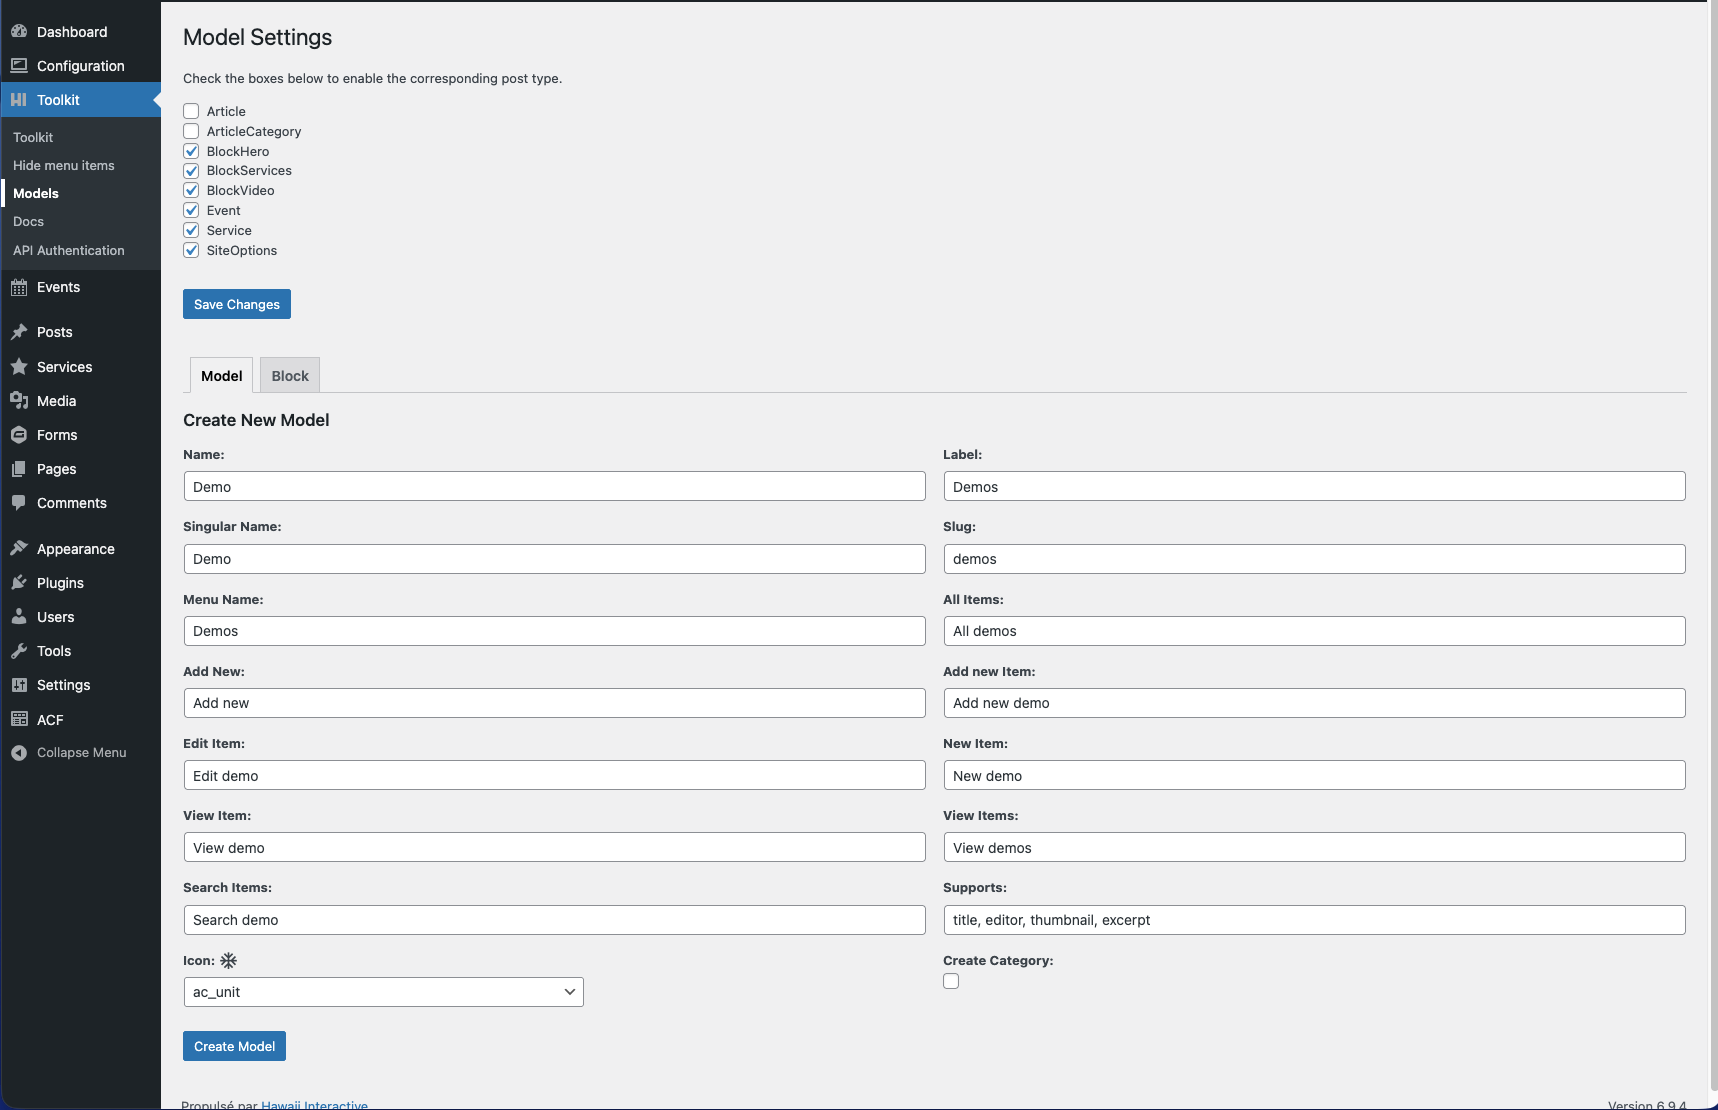The width and height of the screenshot is (1718, 1110).
Task: Uncheck the BlockVideo checkbox
Action: (x=191, y=190)
